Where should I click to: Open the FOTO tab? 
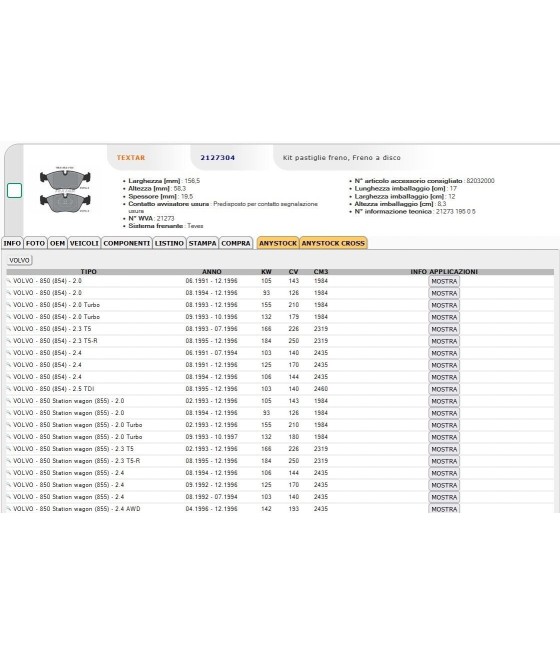[35, 243]
